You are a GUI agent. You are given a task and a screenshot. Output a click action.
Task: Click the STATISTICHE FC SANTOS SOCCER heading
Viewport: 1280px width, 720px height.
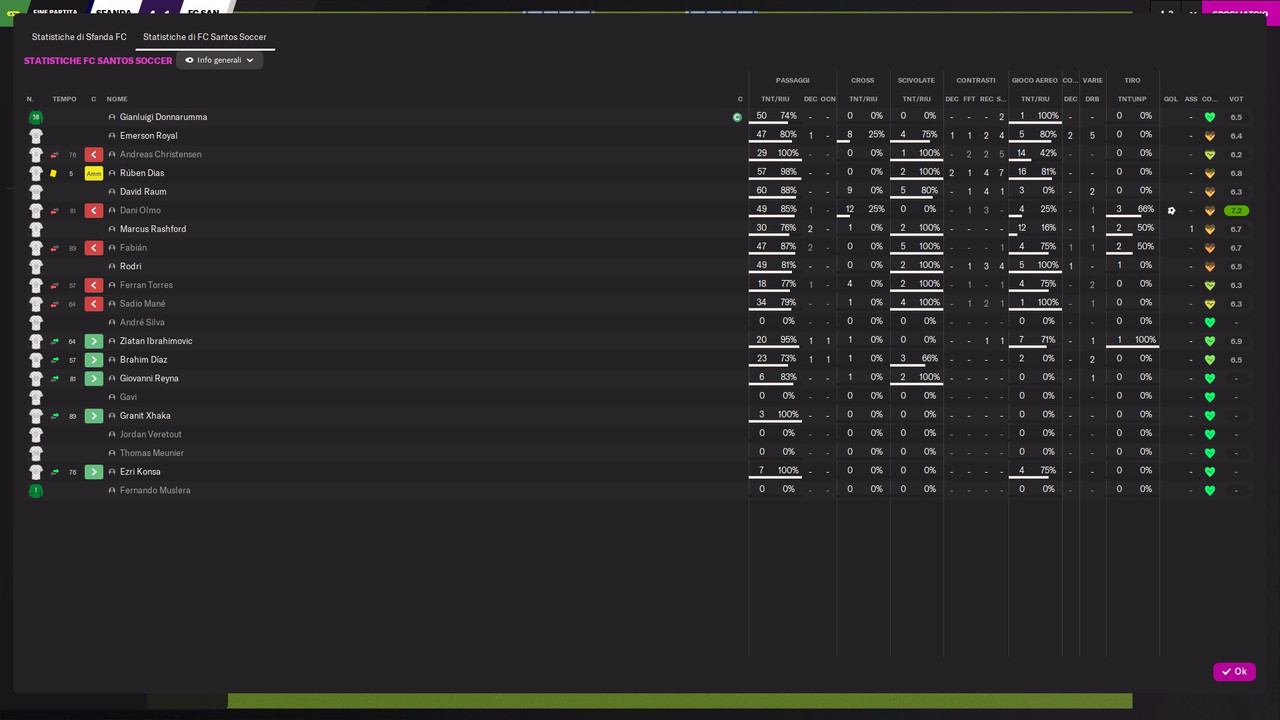point(98,61)
